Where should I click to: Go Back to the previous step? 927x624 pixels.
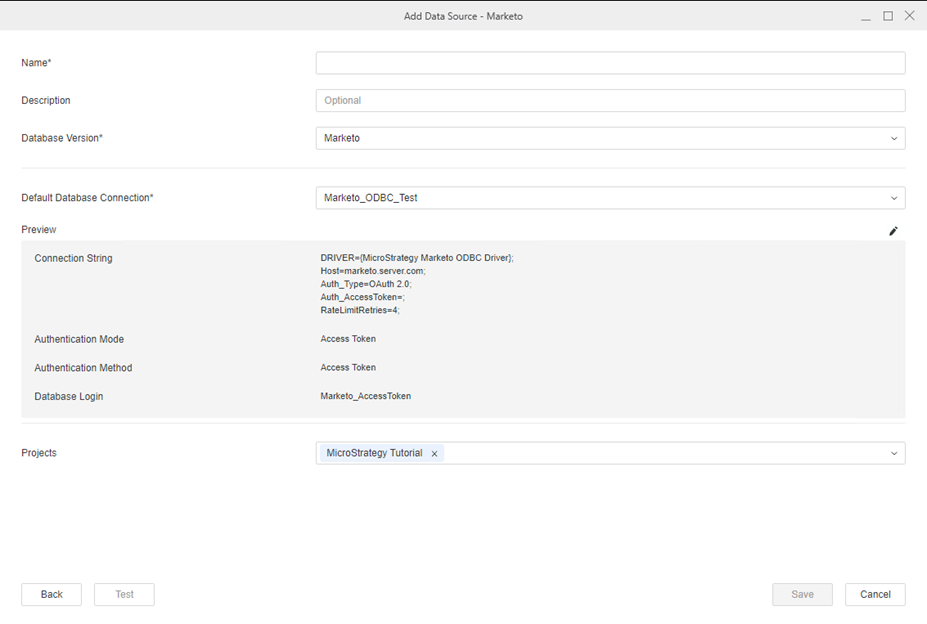(x=52, y=594)
